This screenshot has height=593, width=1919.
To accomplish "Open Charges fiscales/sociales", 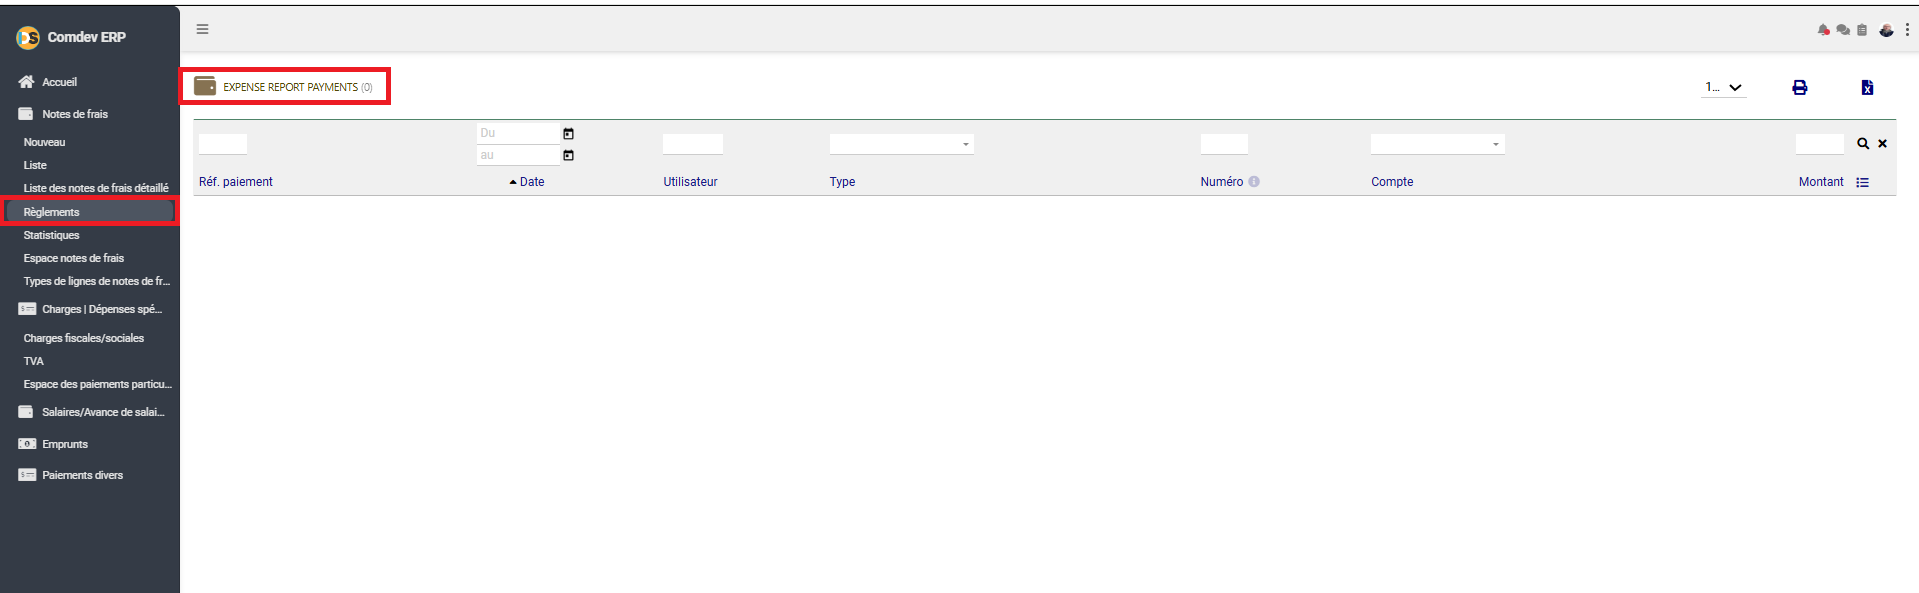I will [x=84, y=338].
